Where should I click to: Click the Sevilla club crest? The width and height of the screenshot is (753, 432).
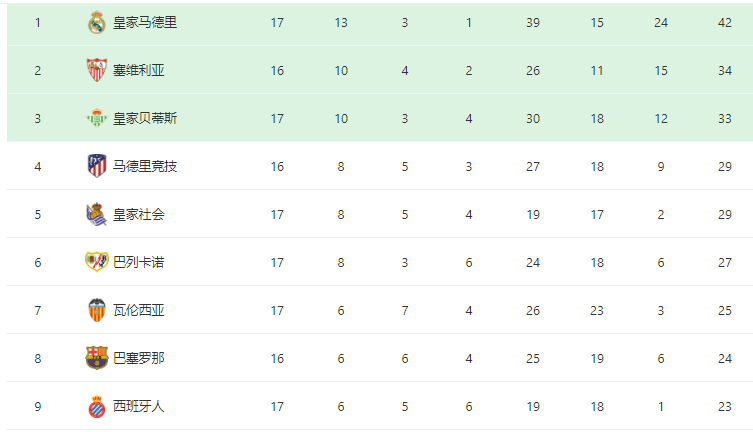pyautogui.click(x=97, y=70)
